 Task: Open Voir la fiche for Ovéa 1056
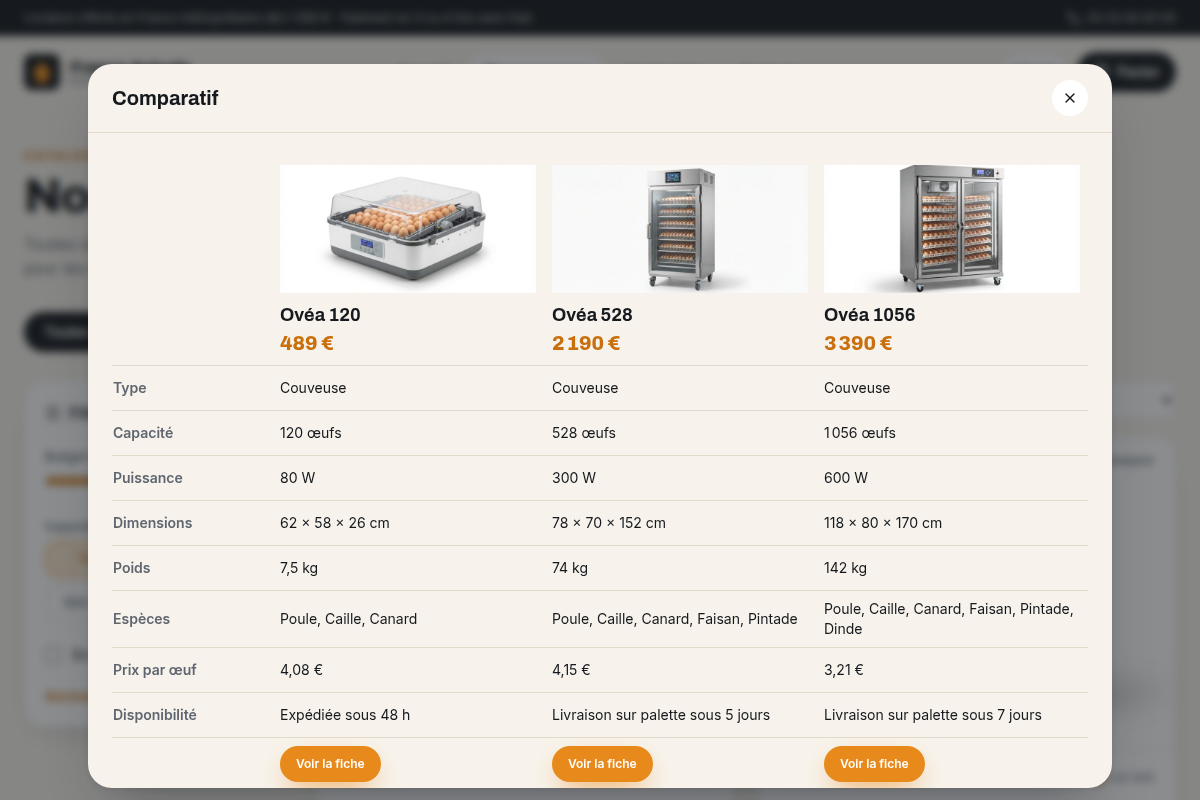[x=874, y=764]
